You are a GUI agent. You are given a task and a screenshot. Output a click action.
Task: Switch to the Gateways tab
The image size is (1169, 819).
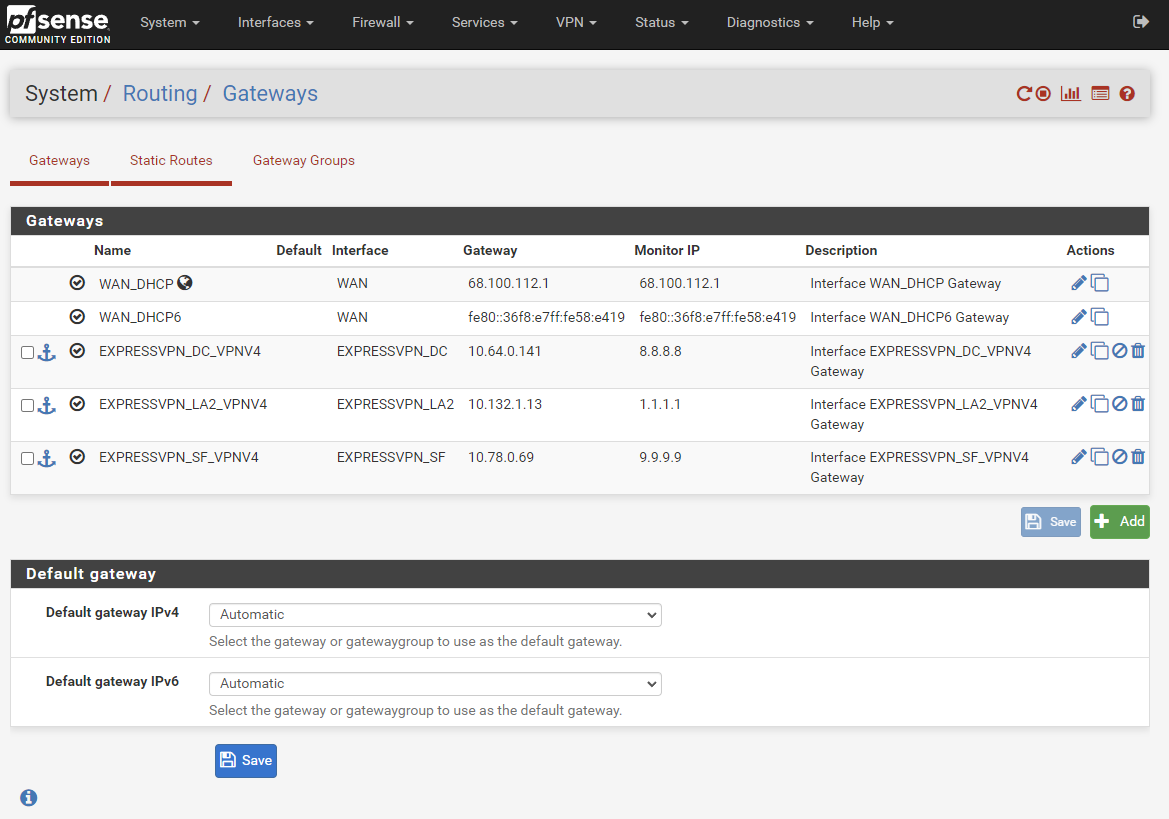(x=60, y=160)
